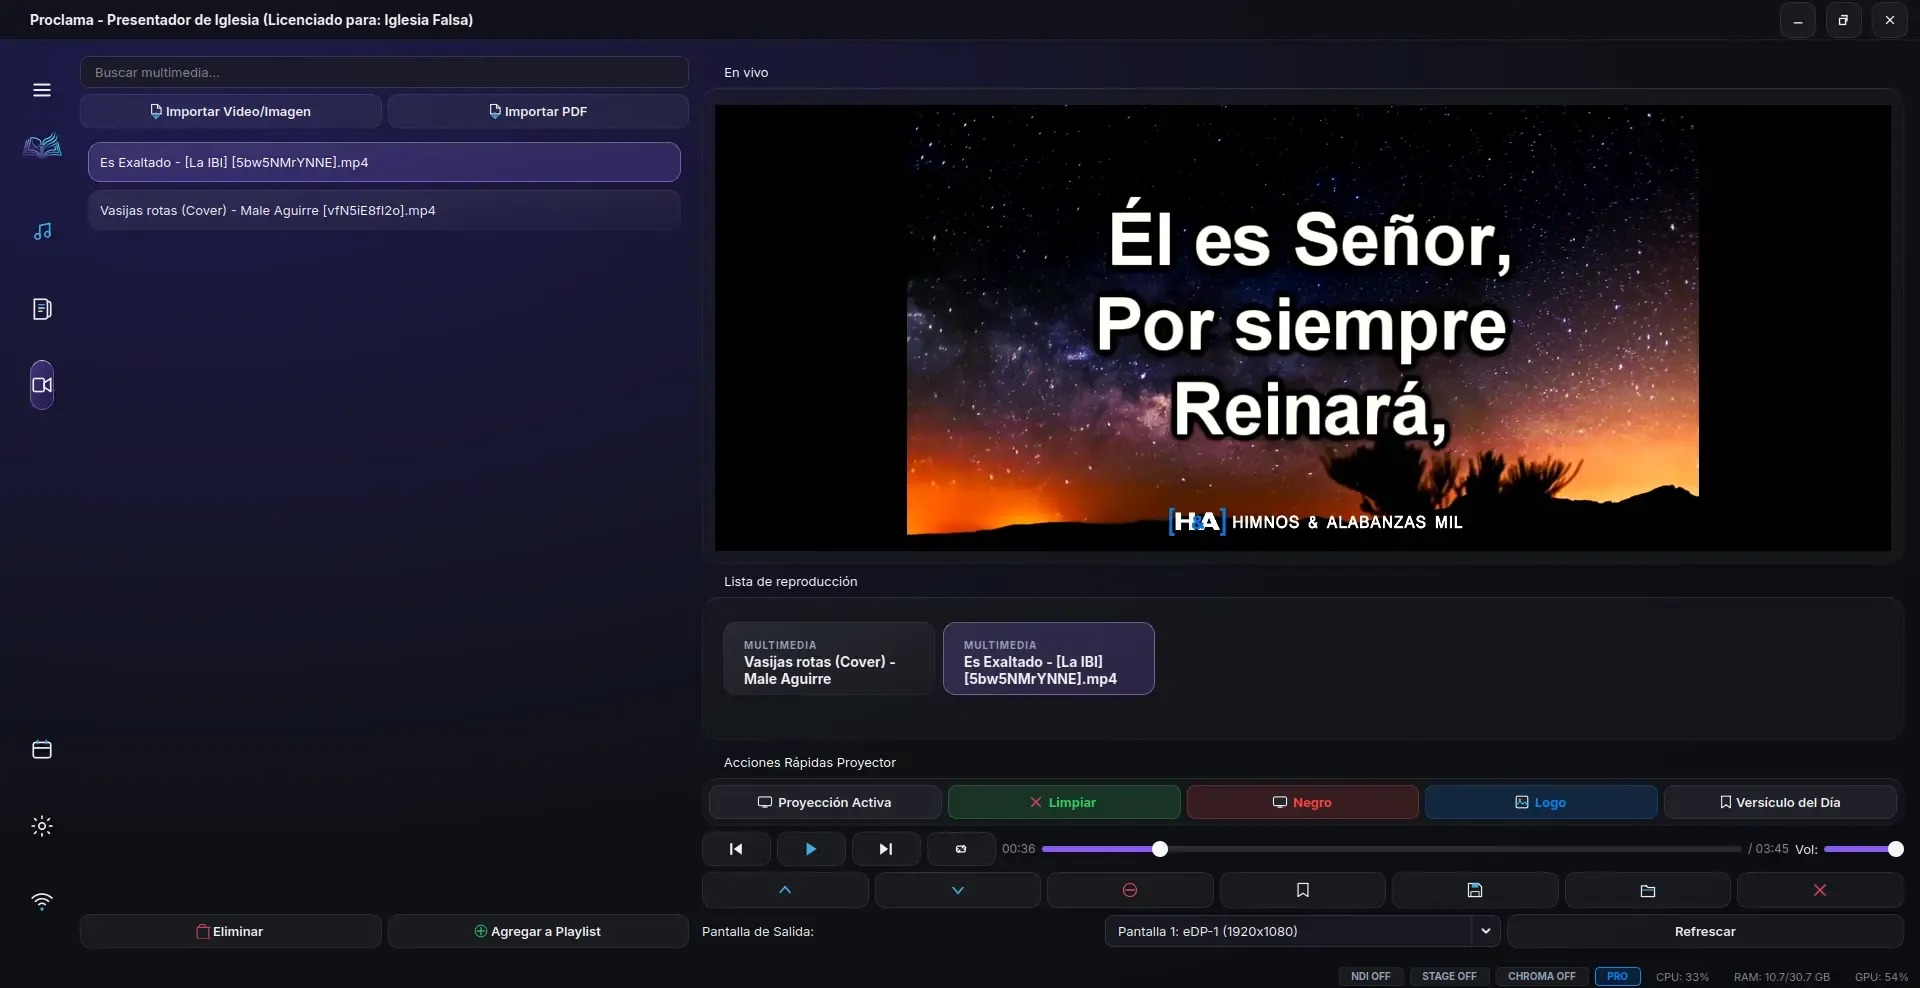The width and height of the screenshot is (1920, 988).
Task: Click the video seek progress slider
Action: click(x=1391, y=849)
